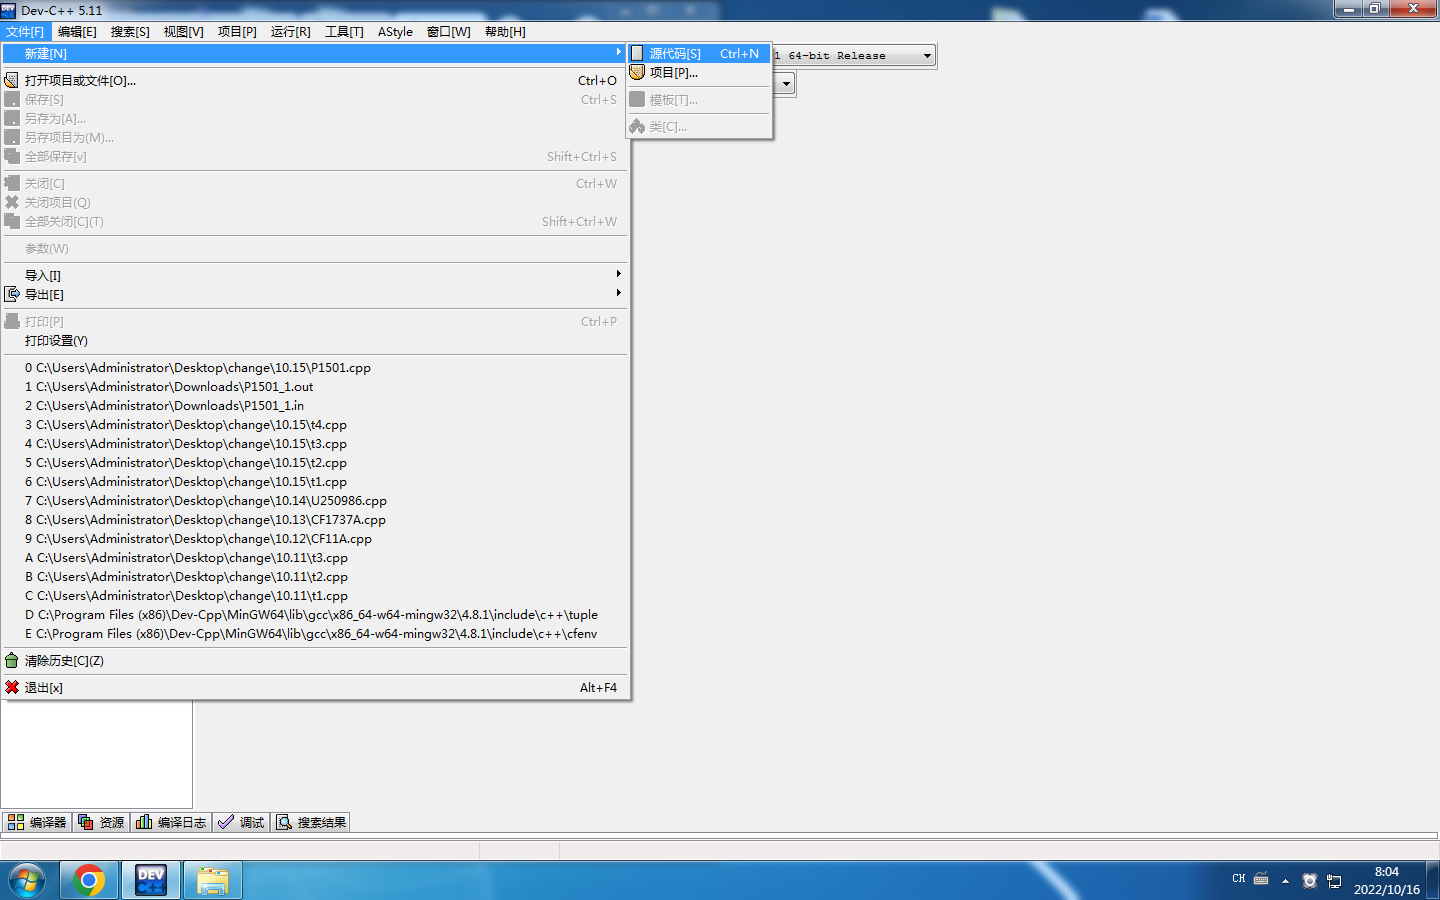This screenshot has width=1440, height=900.
Task: Open the 工具[T] menu
Action: pyautogui.click(x=344, y=32)
